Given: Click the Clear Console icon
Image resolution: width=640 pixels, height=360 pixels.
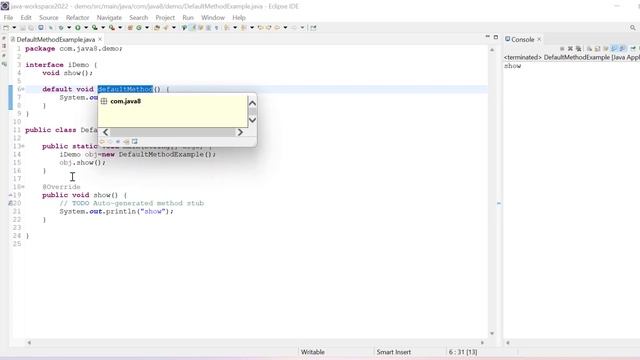Looking at the screenshot, I should (x=589, y=49).
